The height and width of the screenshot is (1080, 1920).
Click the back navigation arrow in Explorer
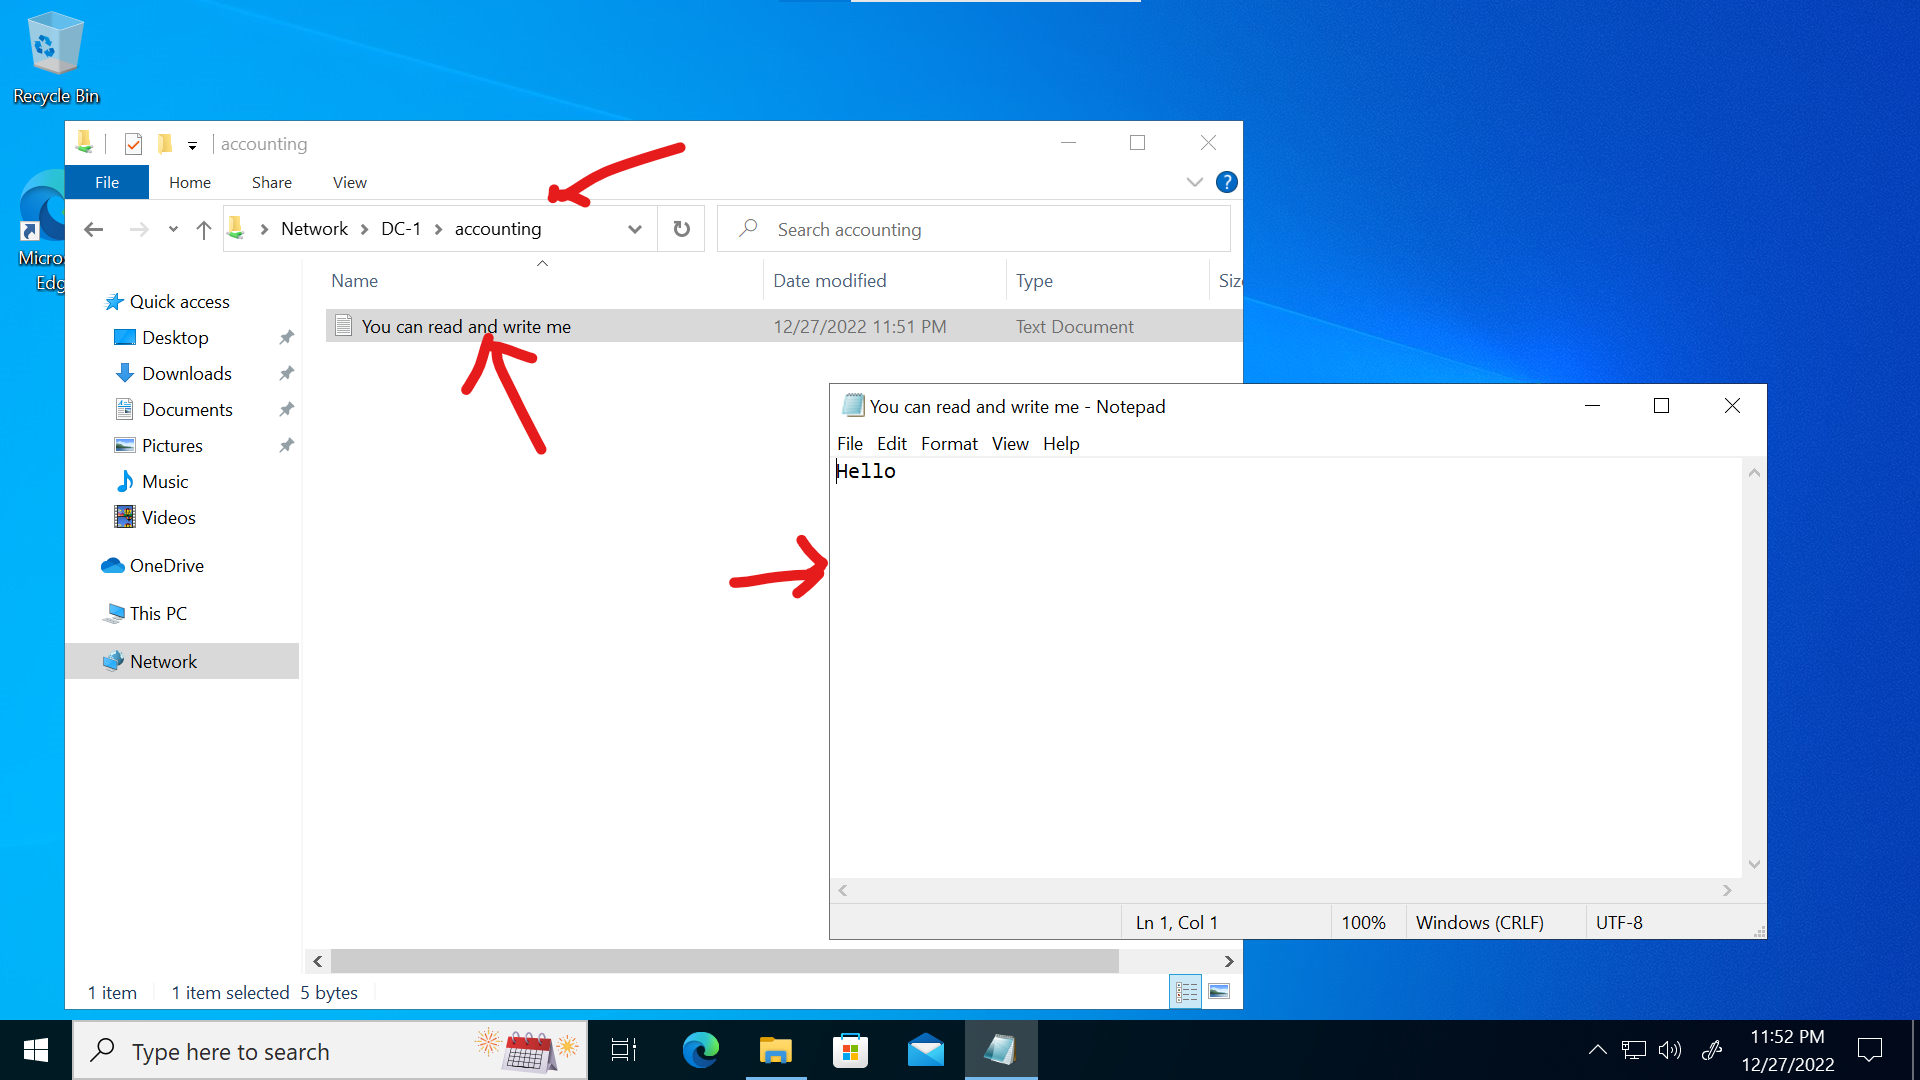click(x=94, y=228)
